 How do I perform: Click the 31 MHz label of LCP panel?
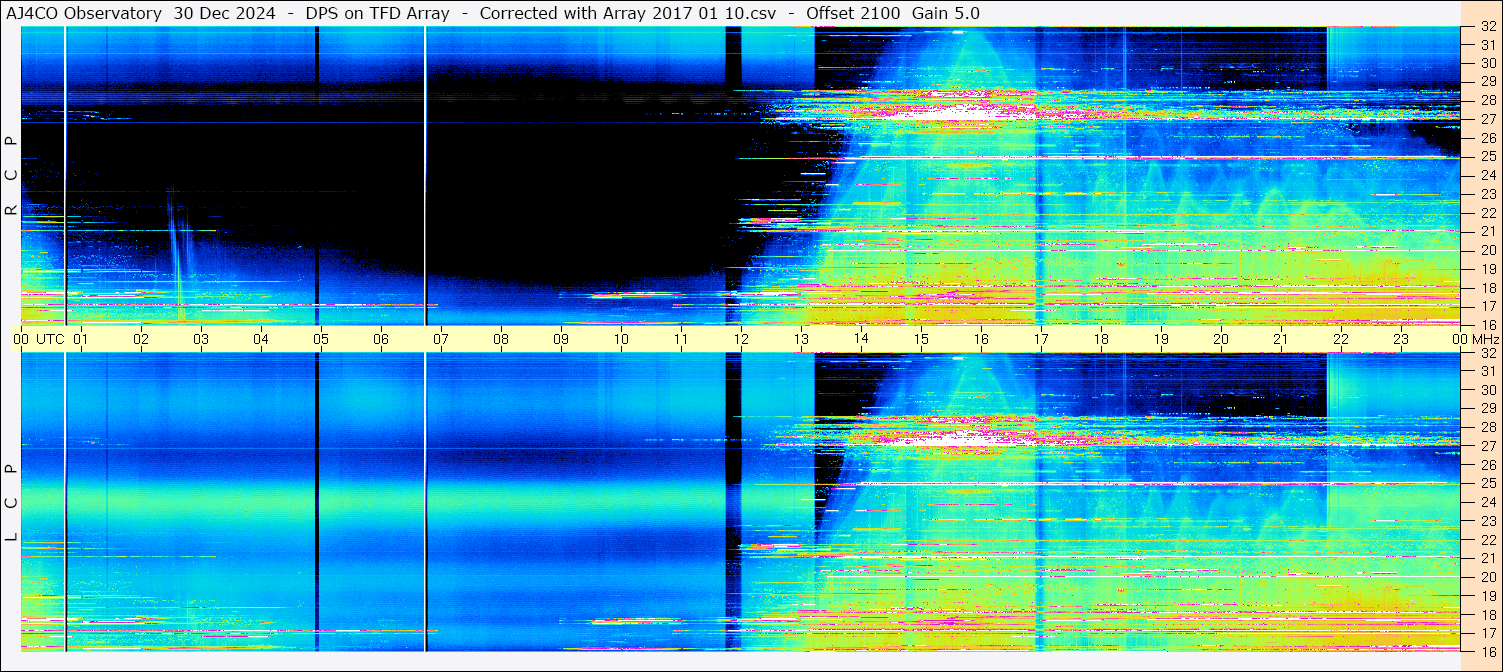coord(1487,371)
